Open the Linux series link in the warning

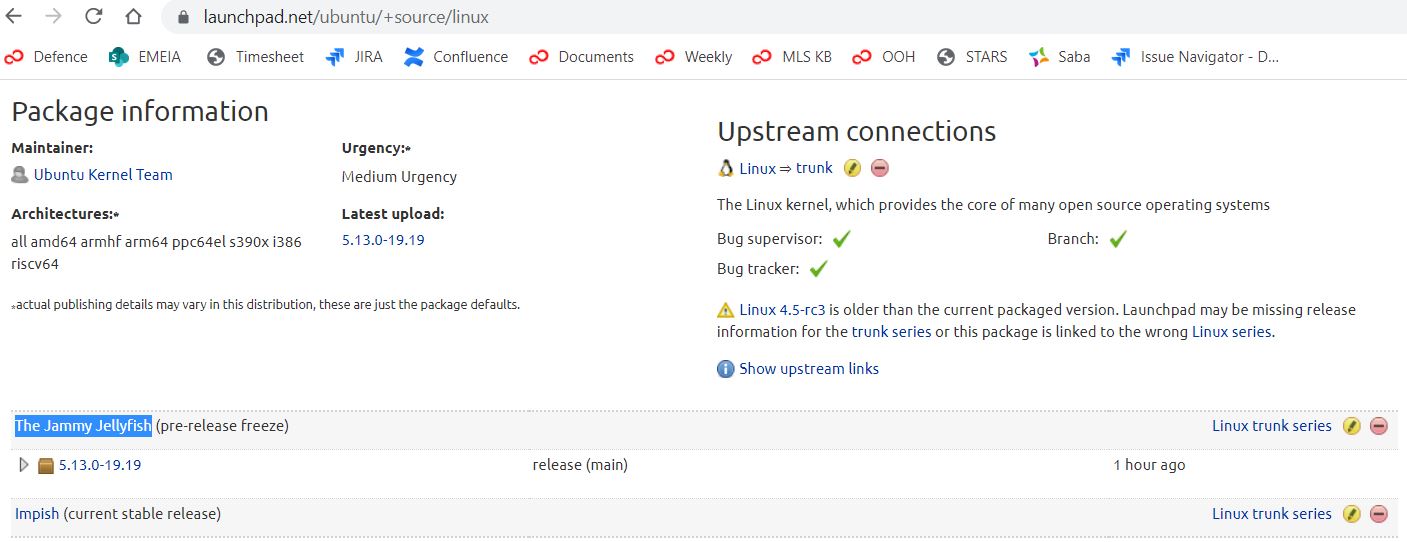1232,332
